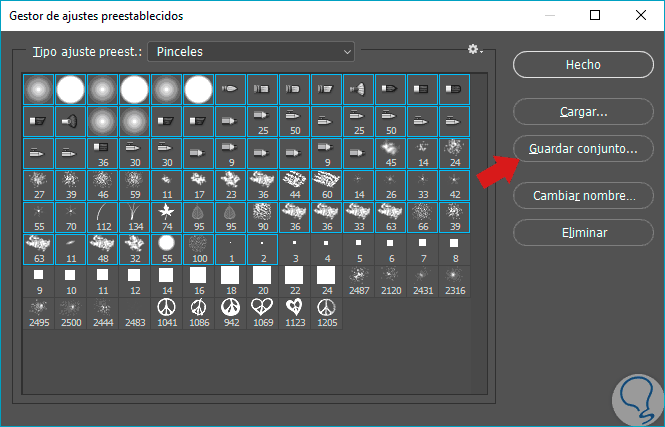This screenshot has height=427, width=665.
Task: Click the peace sign brush 1041
Action: [x=167, y=310]
